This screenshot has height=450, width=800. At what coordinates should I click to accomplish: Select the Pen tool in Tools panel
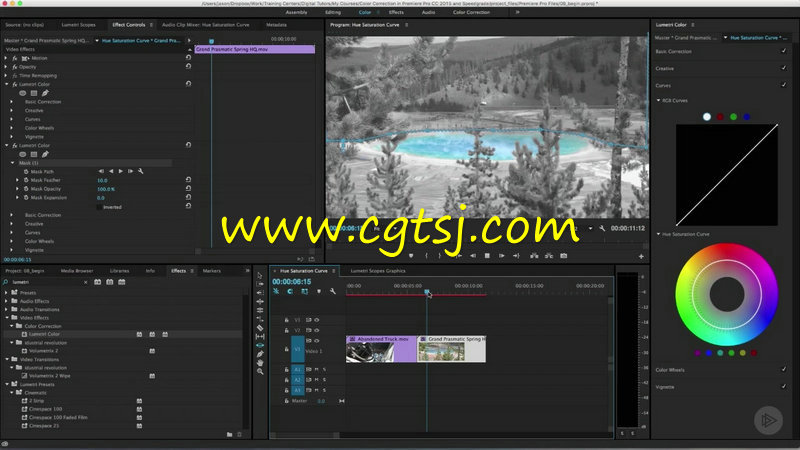[260, 354]
